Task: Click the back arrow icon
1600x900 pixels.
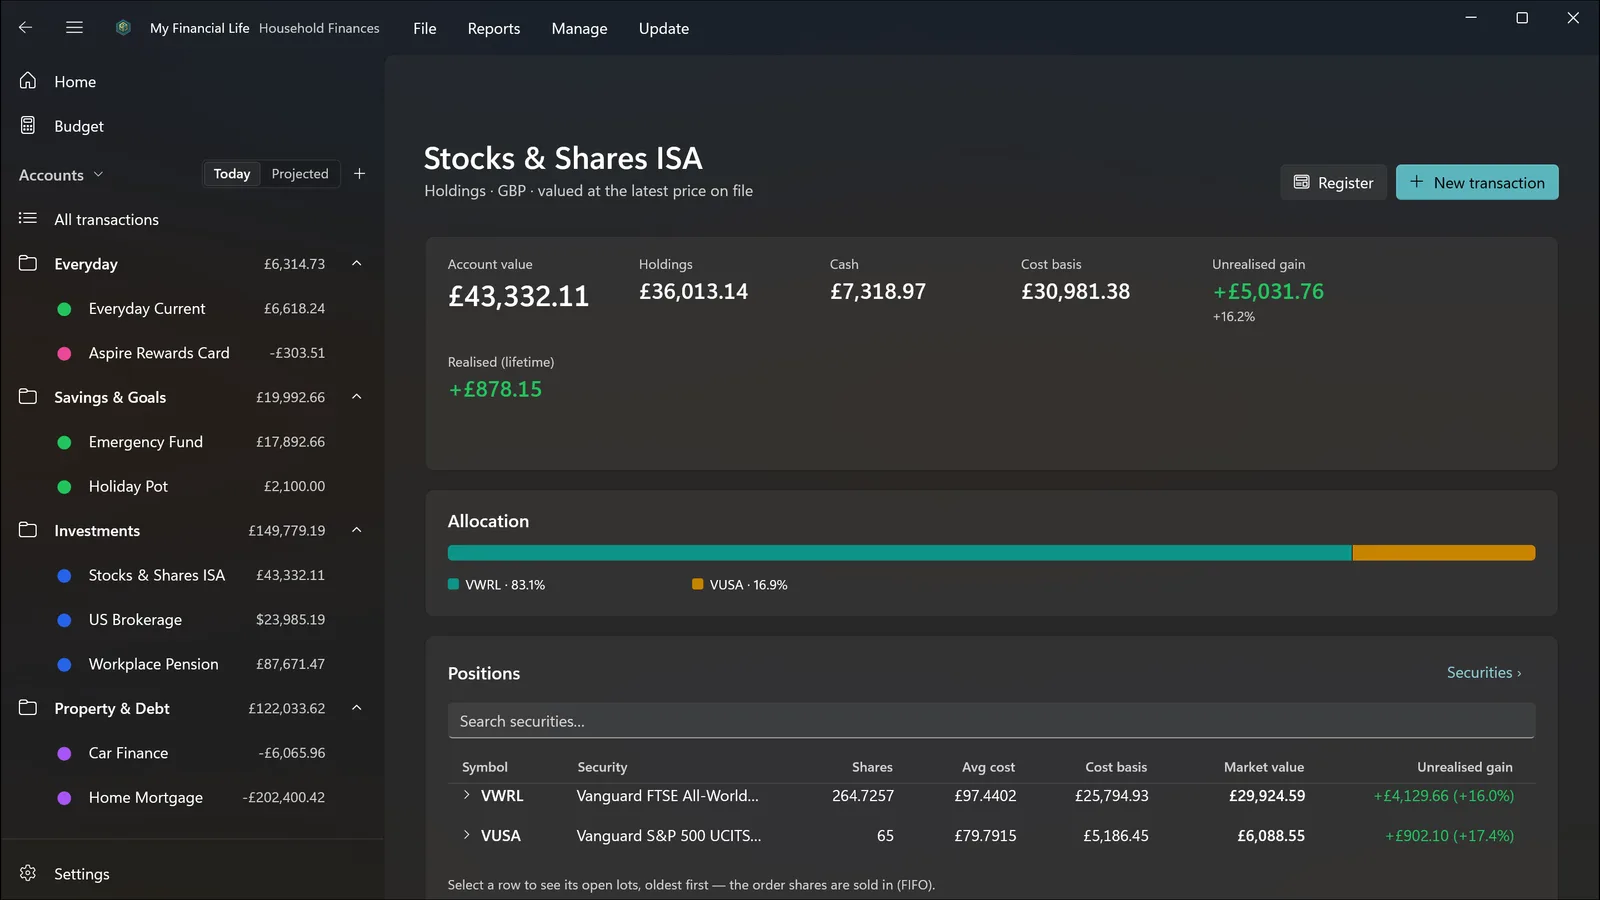Action: click(x=26, y=28)
